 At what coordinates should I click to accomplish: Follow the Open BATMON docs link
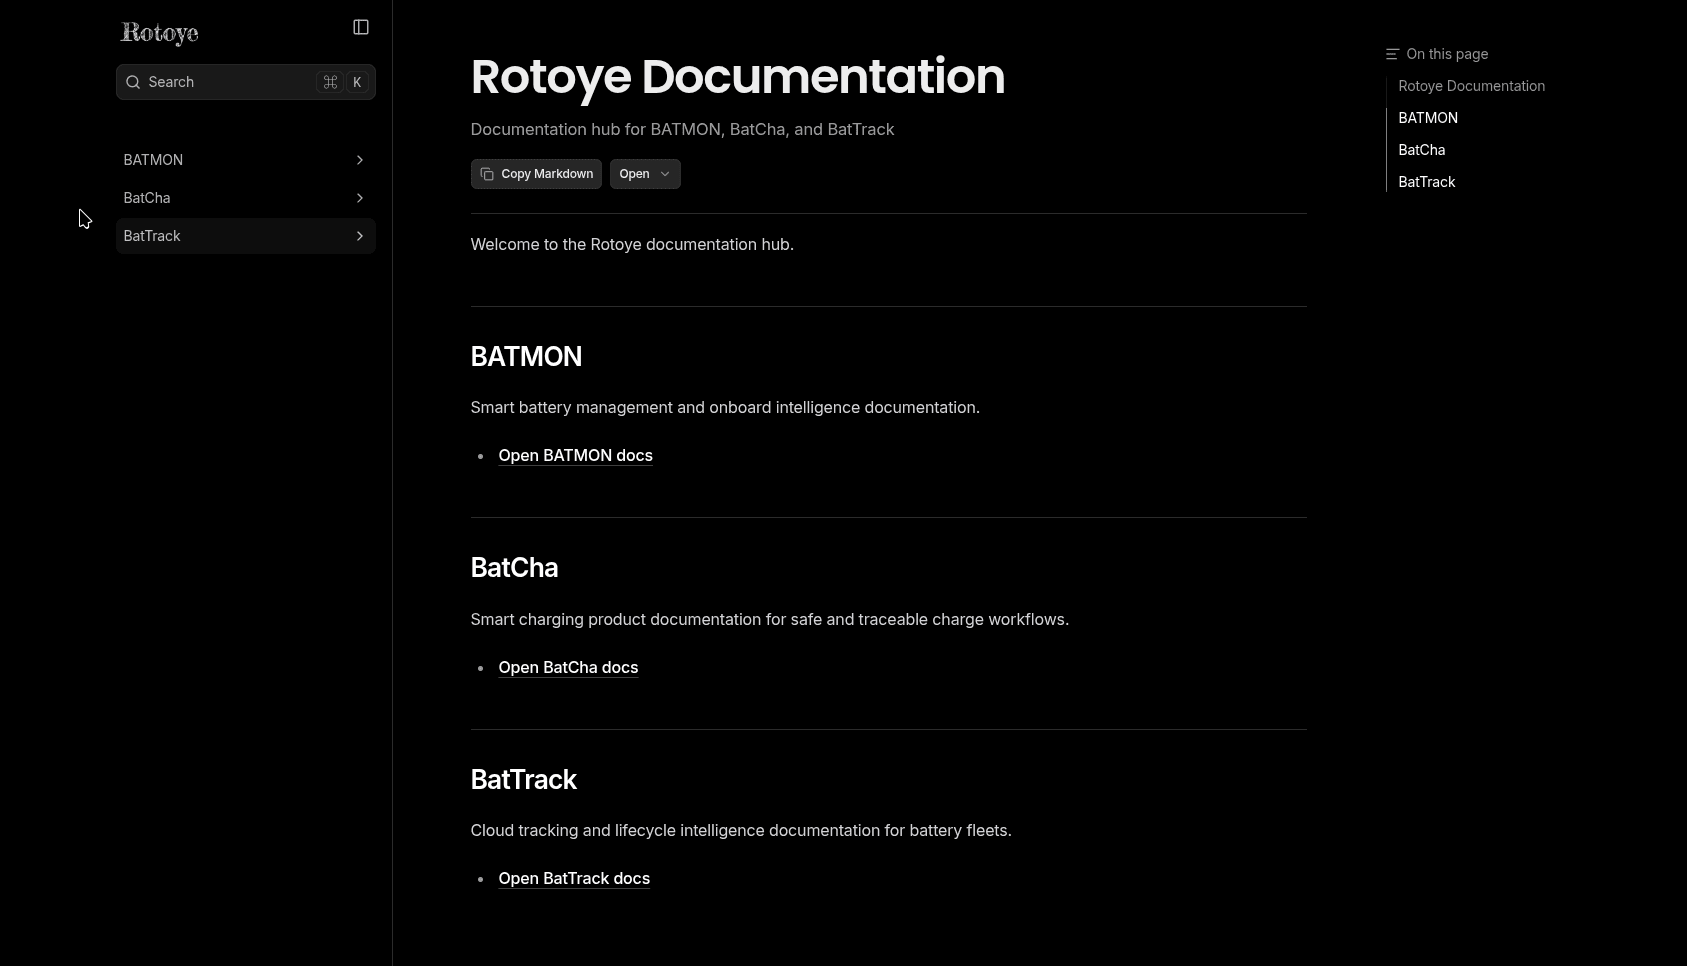[575, 456]
